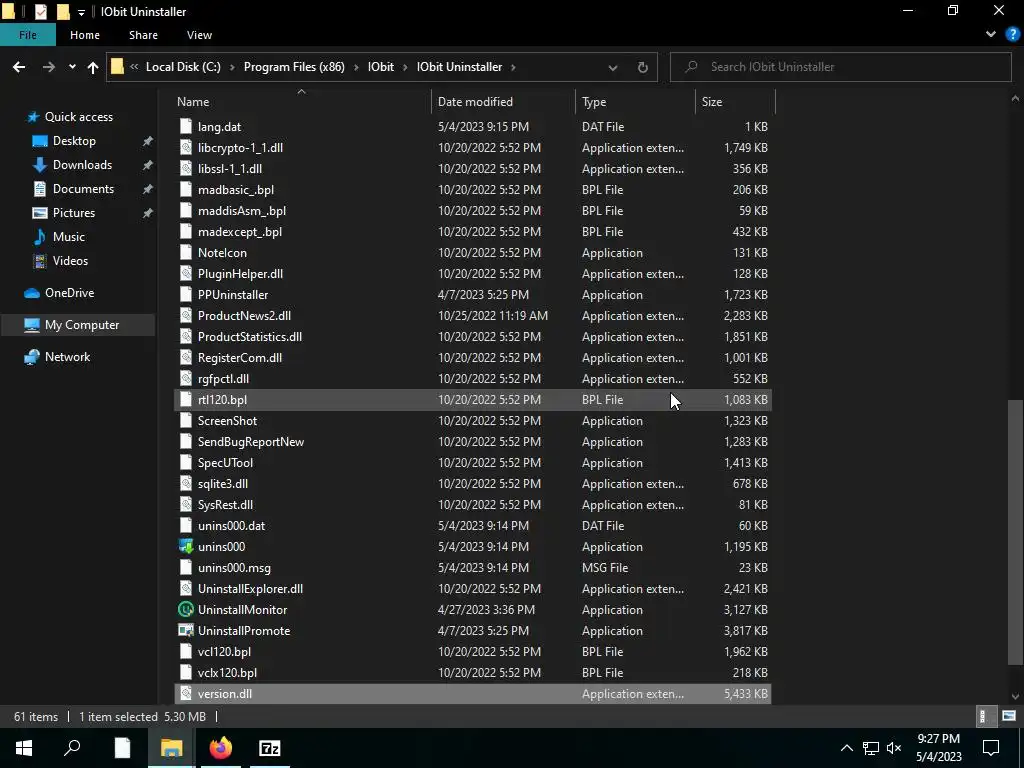Open Desktop in Quick access

(x=74, y=140)
